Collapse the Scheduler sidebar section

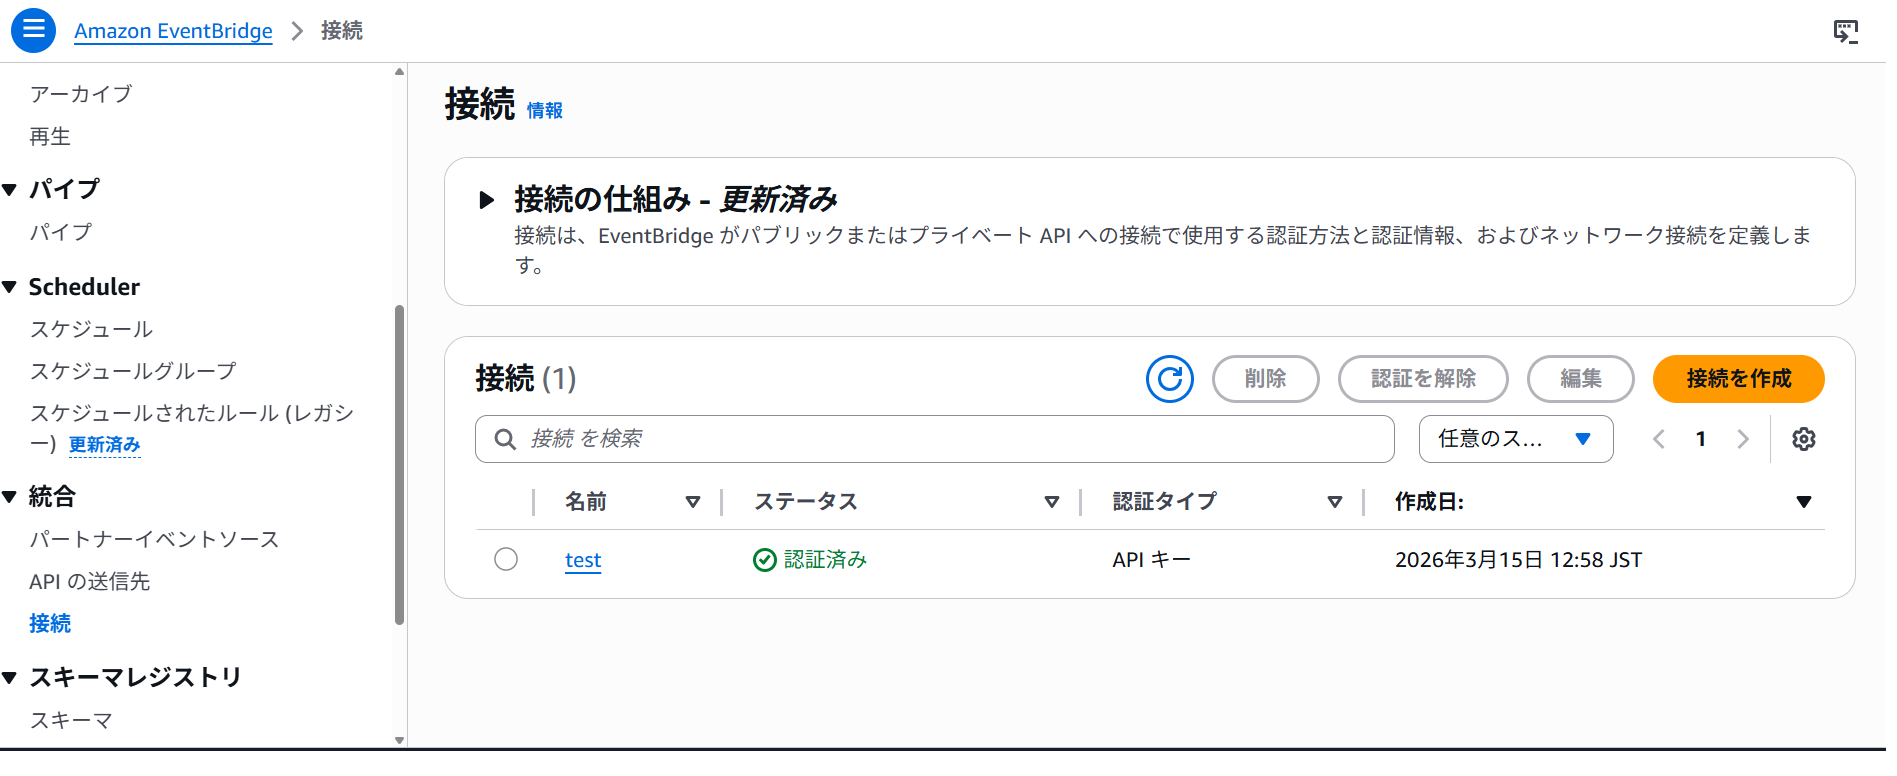point(10,287)
